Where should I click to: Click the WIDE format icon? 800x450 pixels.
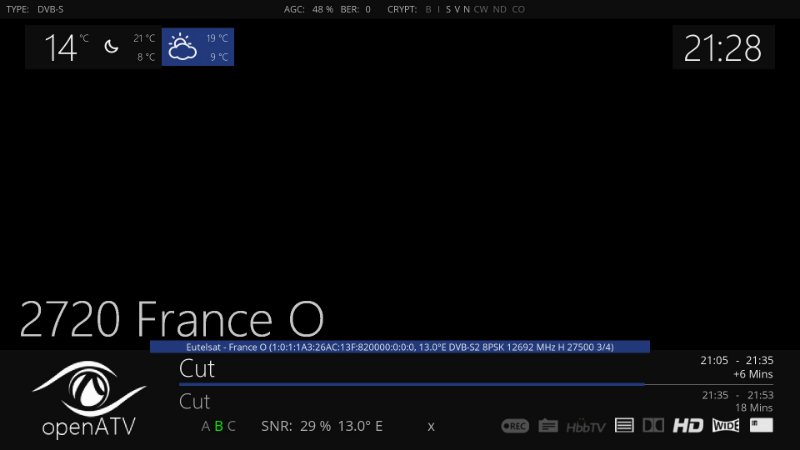(x=726, y=426)
